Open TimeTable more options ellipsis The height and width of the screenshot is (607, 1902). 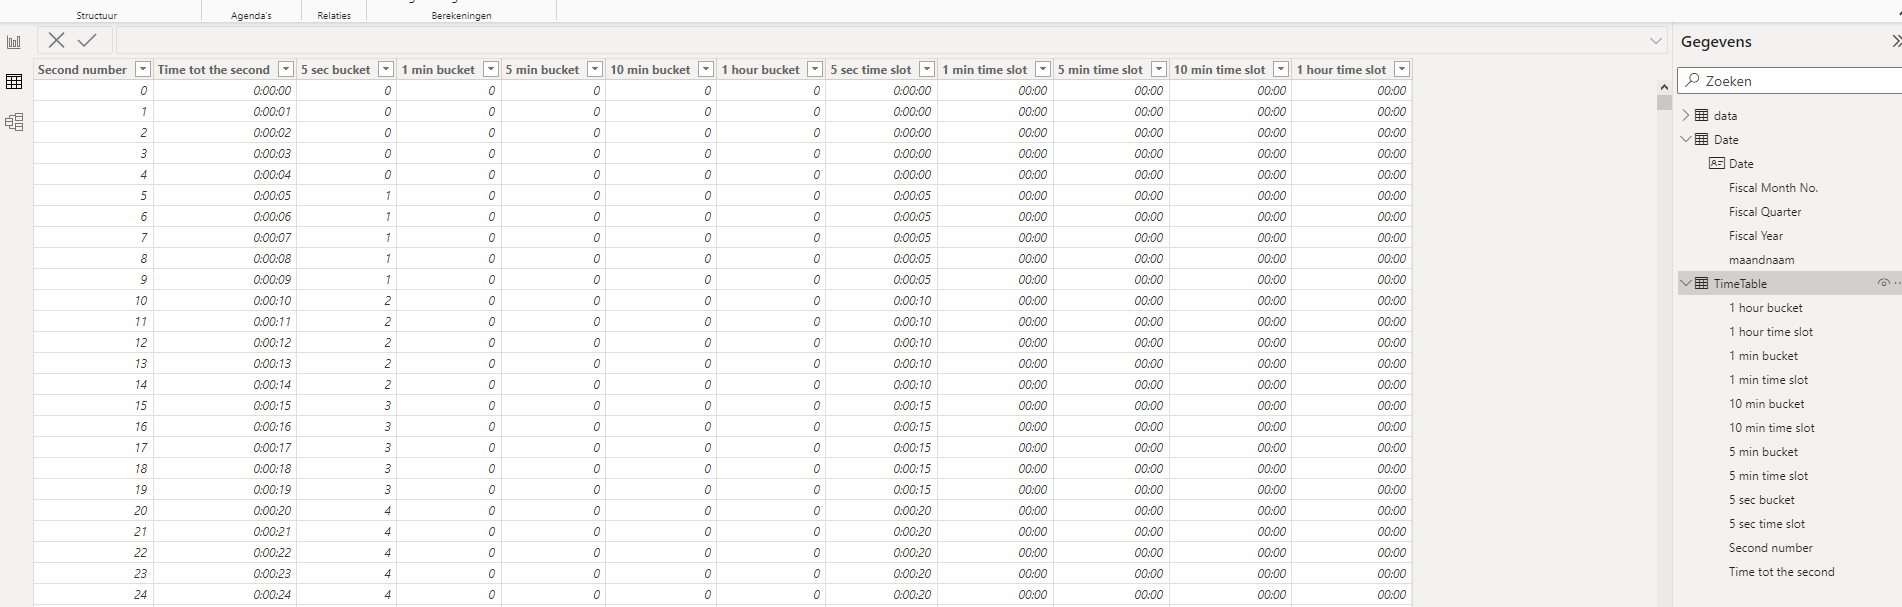(1897, 283)
